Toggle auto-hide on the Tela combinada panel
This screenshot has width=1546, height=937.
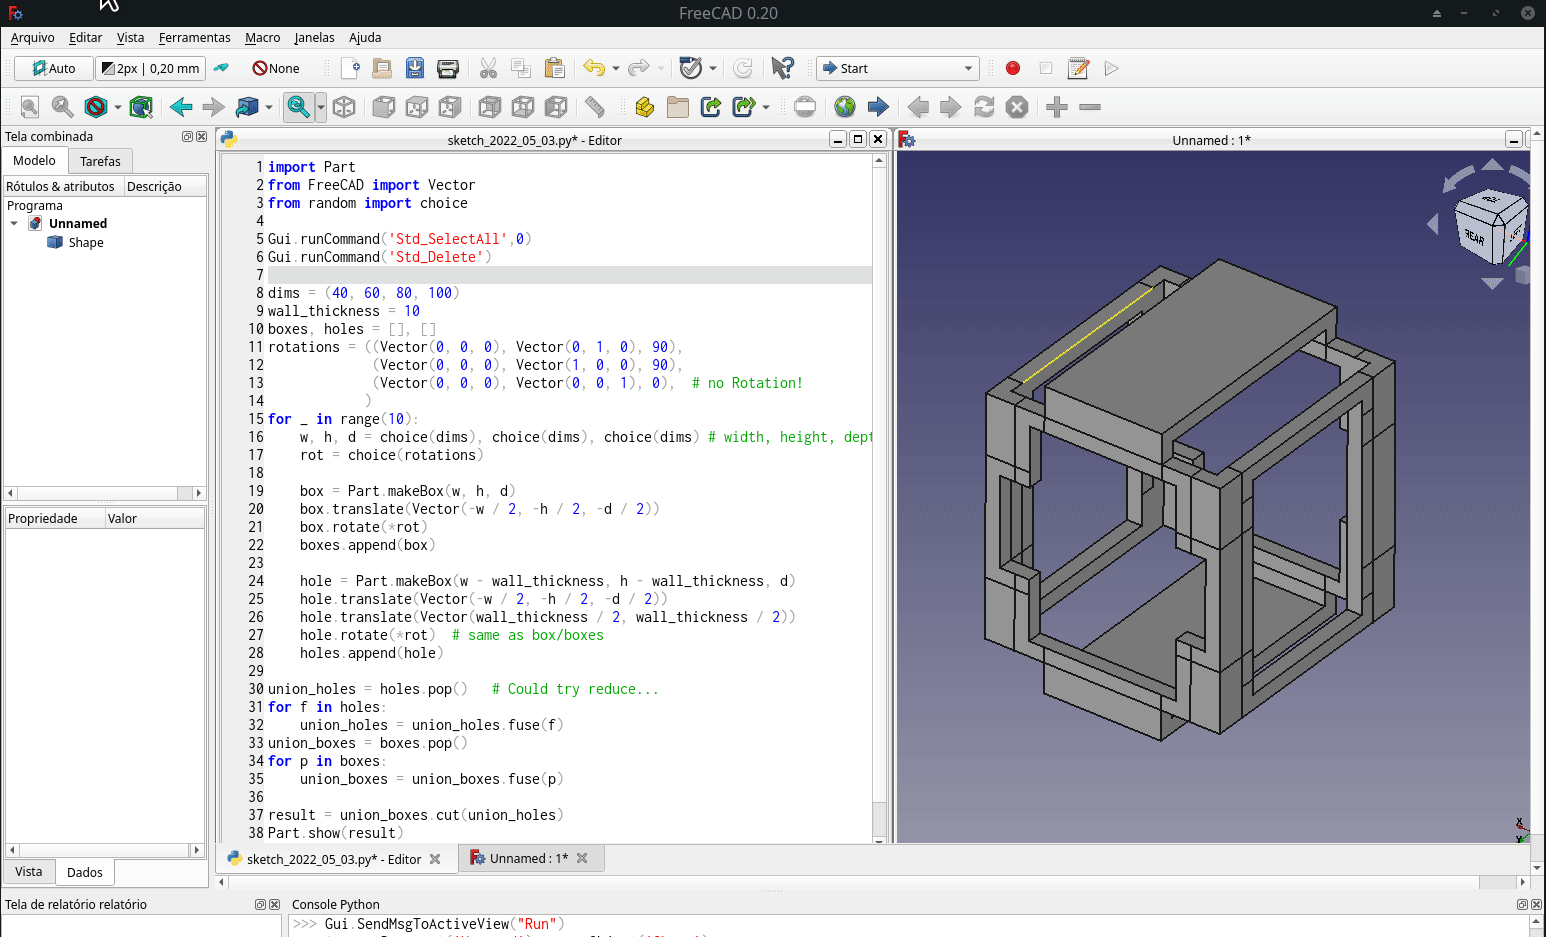point(187,136)
